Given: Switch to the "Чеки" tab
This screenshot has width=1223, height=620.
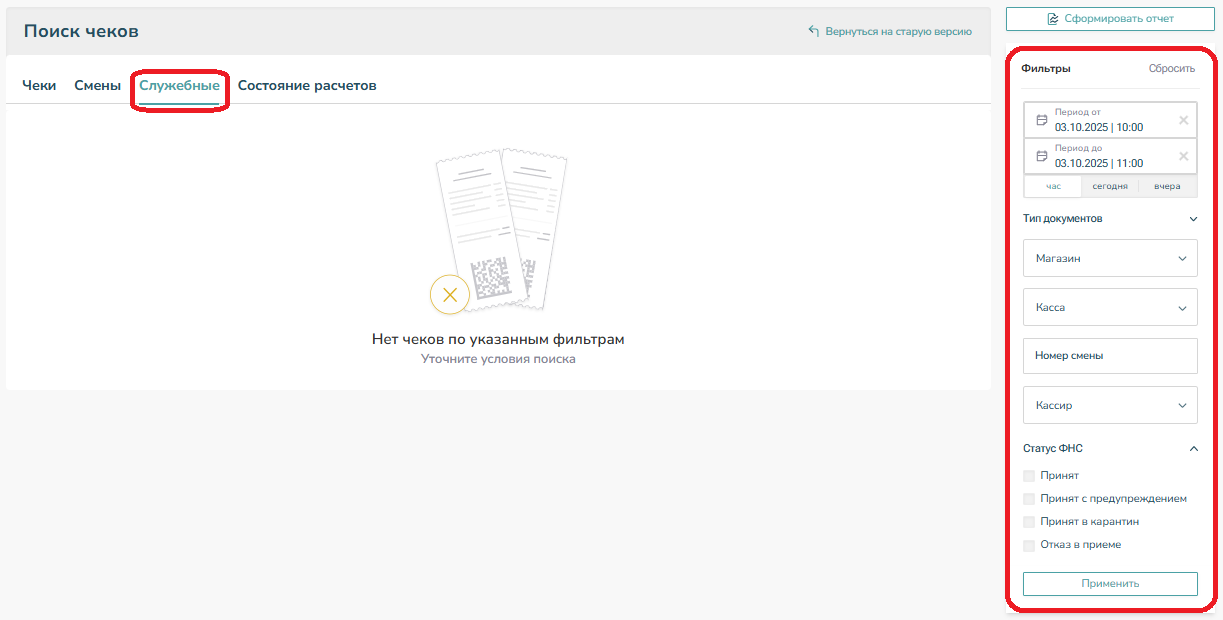Looking at the screenshot, I should point(39,86).
